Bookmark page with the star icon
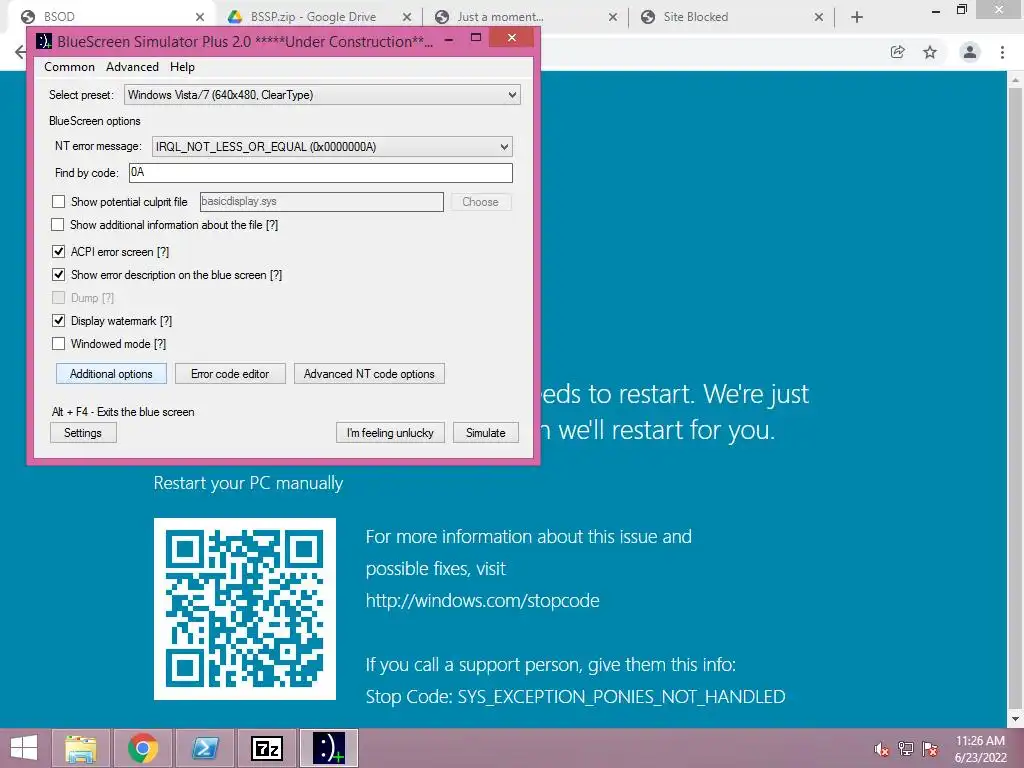 coord(930,52)
